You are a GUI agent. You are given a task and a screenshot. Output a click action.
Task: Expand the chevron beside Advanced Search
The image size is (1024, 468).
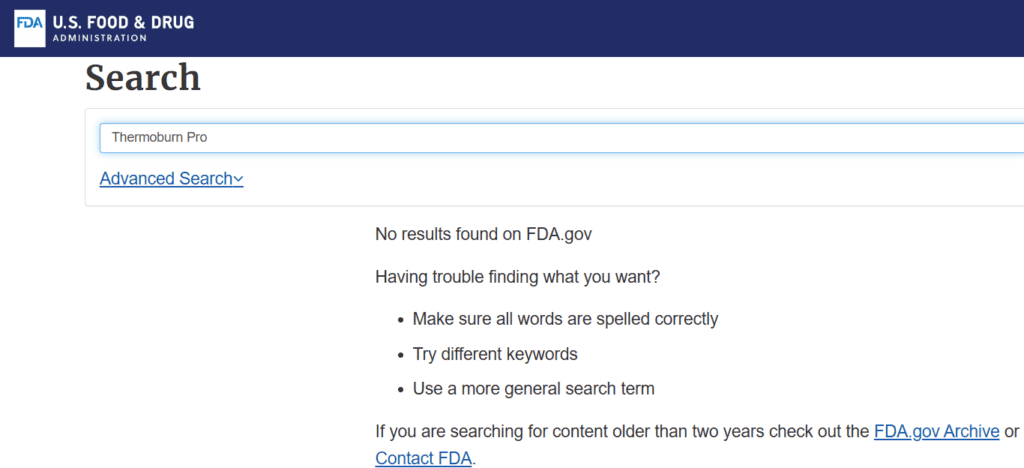(x=238, y=179)
